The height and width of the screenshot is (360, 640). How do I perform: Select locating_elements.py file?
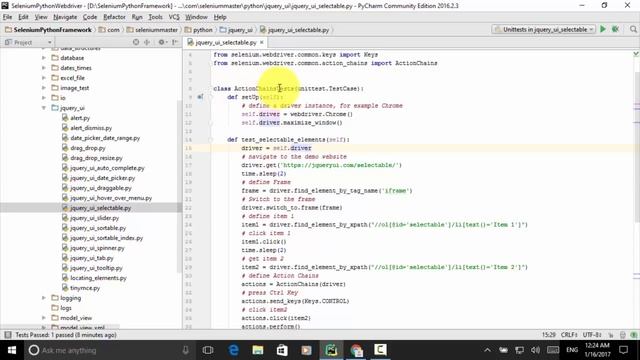pos(98,278)
